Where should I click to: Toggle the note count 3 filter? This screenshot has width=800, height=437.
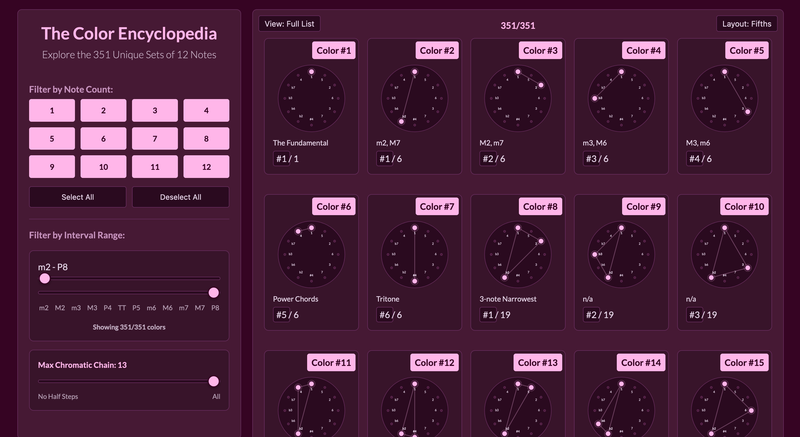[155, 110]
